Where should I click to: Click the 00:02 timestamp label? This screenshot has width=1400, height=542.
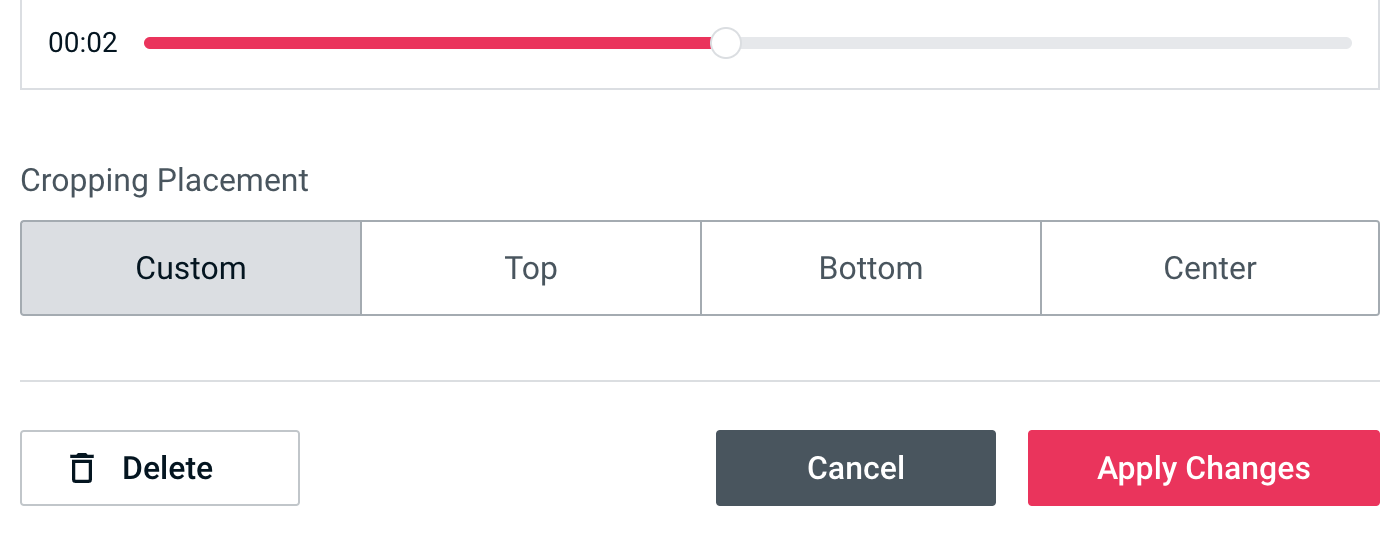click(x=83, y=43)
